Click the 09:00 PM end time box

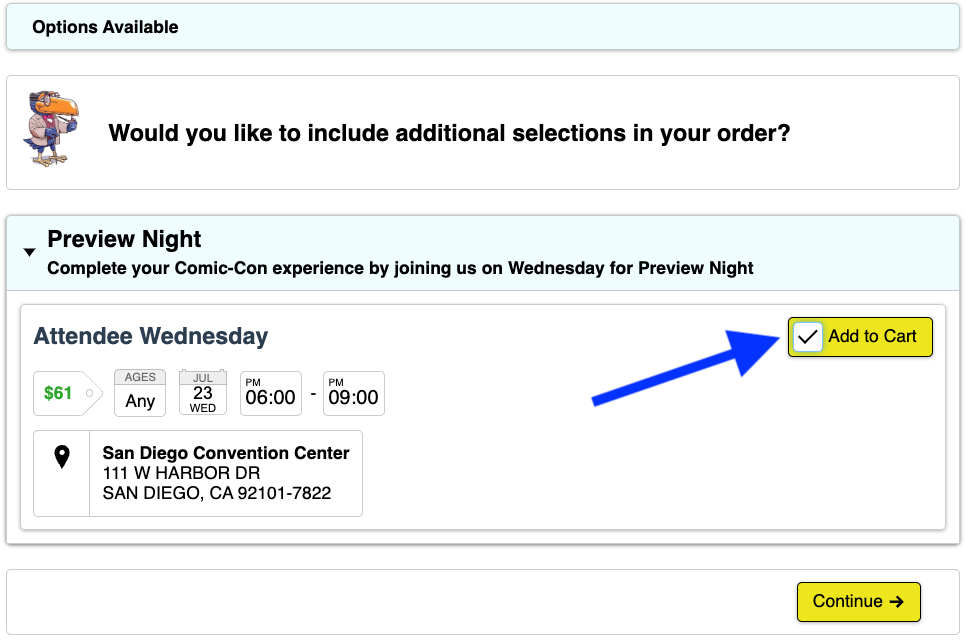tap(353, 394)
